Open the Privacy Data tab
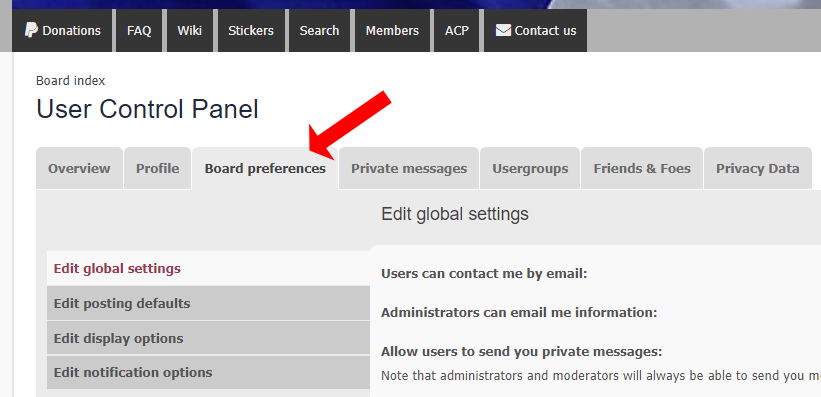 pyautogui.click(x=758, y=168)
